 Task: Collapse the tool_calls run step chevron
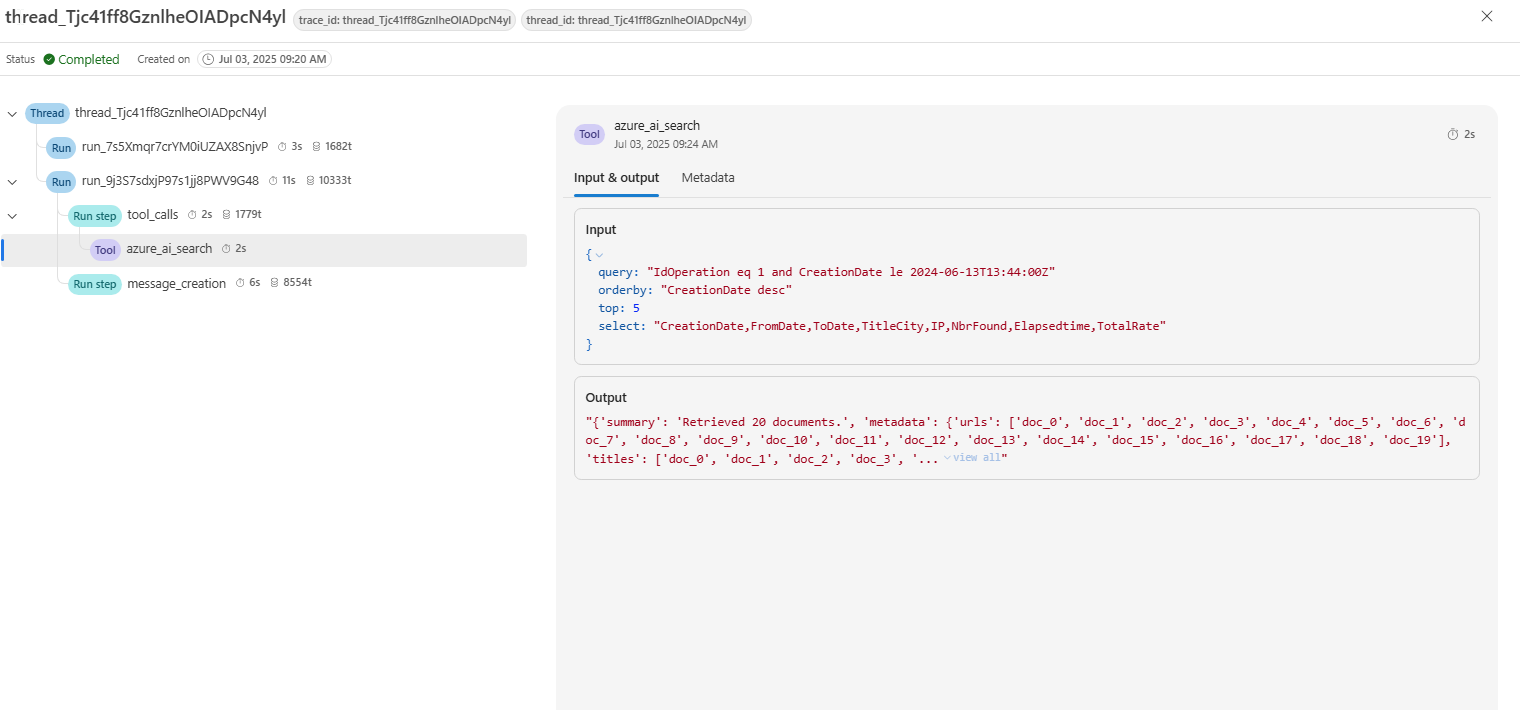pos(12,216)
